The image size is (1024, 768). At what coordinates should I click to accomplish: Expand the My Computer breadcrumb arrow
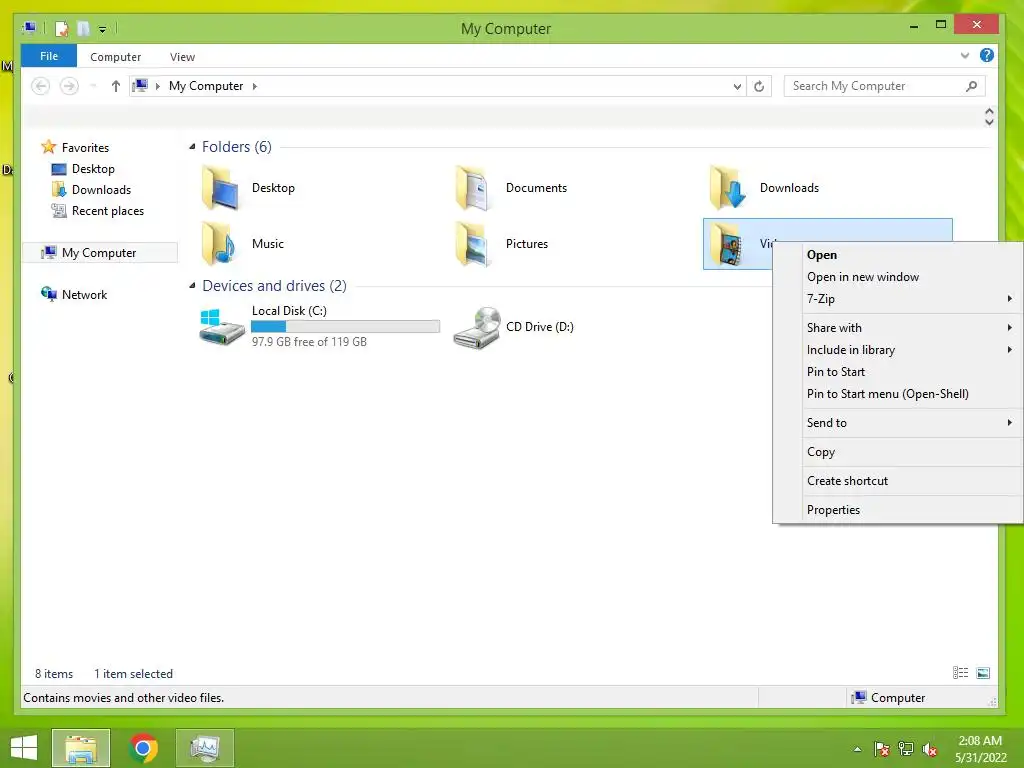[x=255, y=86]
